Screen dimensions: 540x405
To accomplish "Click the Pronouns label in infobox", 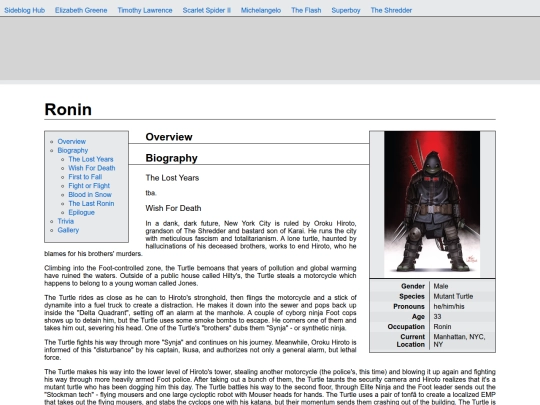I will 409,307.
